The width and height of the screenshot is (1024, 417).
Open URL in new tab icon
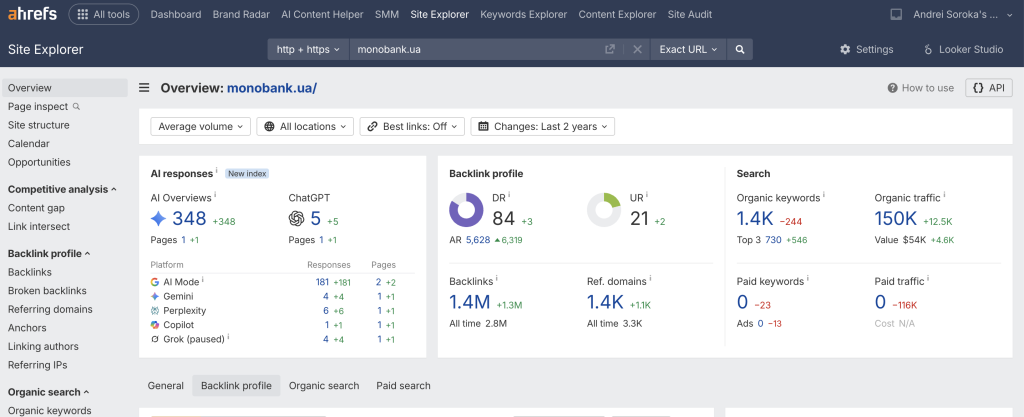point(610,50)
